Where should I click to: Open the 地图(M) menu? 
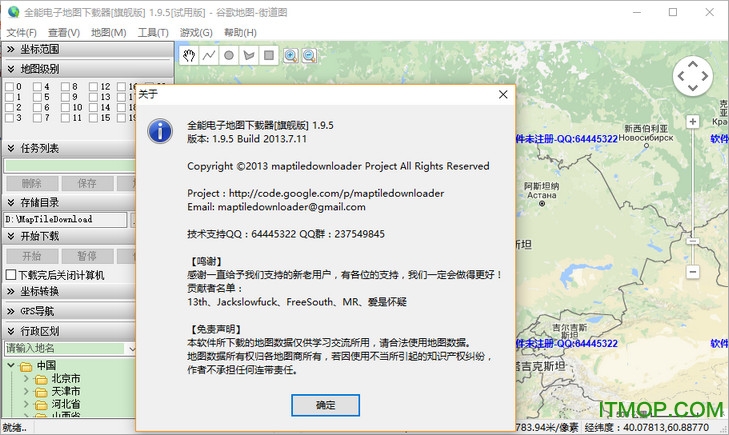(x=108, y=33)
